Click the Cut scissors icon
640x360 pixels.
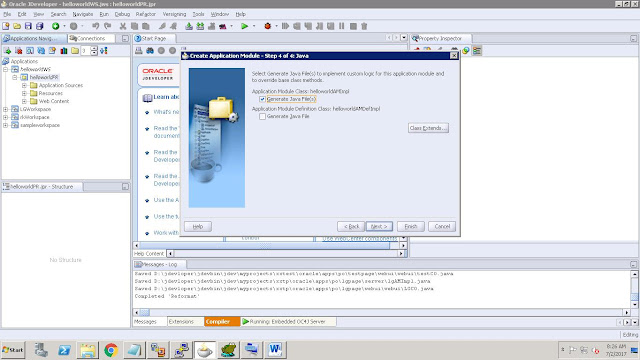[x=122, y=26]
